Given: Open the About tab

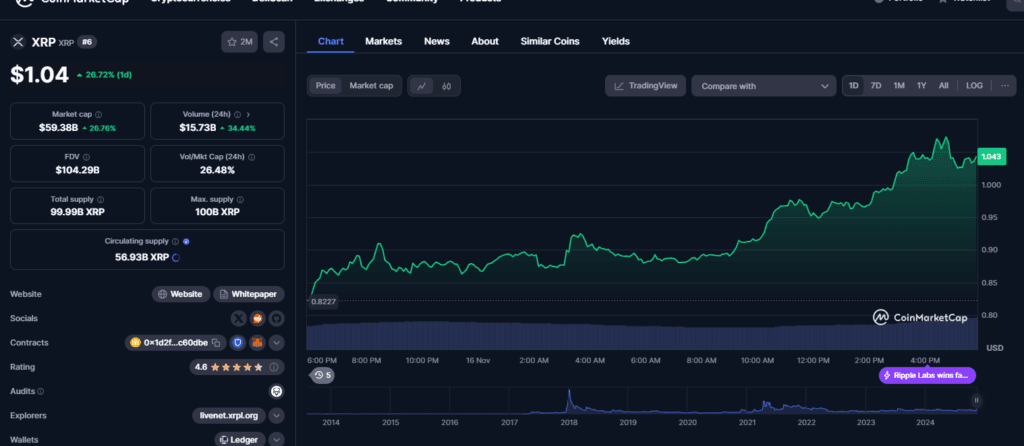Looking at the screenshot, I should [485, 41].
